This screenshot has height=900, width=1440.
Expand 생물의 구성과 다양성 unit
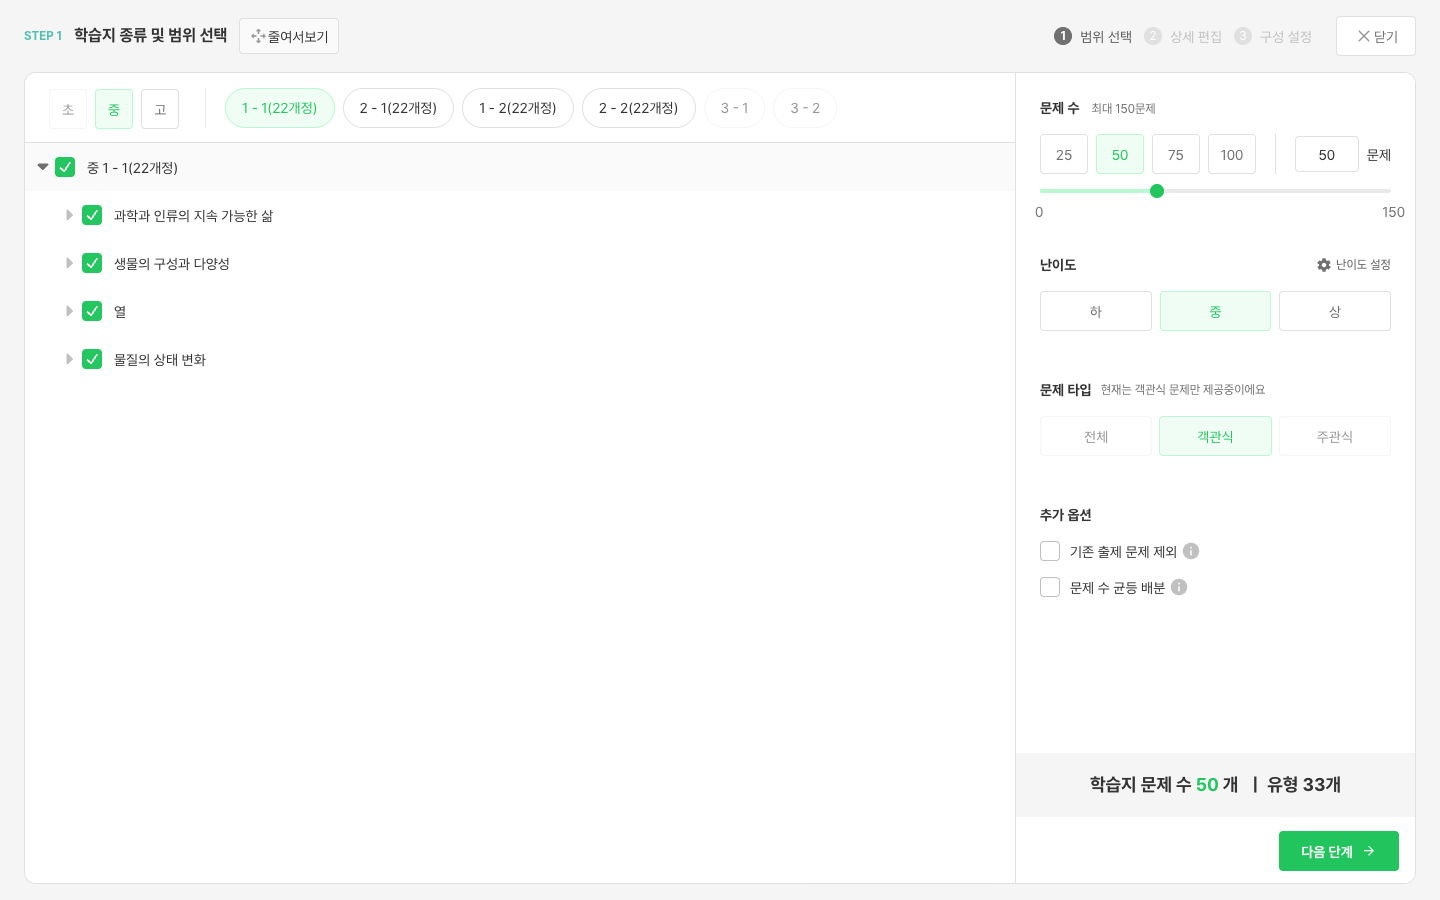(x=69, y=263)
